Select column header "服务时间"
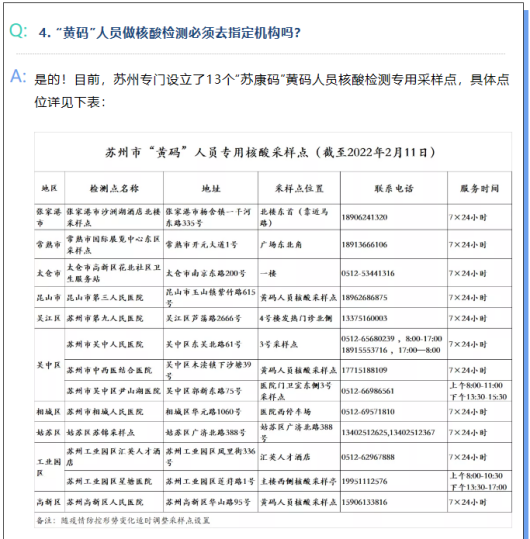This screenshot has height=539, width=530. click(479, 188)
